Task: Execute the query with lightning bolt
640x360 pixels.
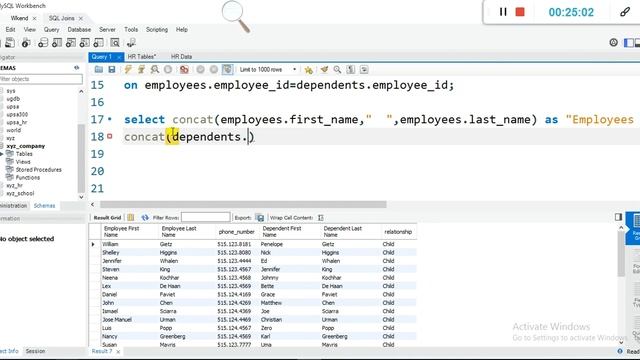Action: [x=128, y=69]
